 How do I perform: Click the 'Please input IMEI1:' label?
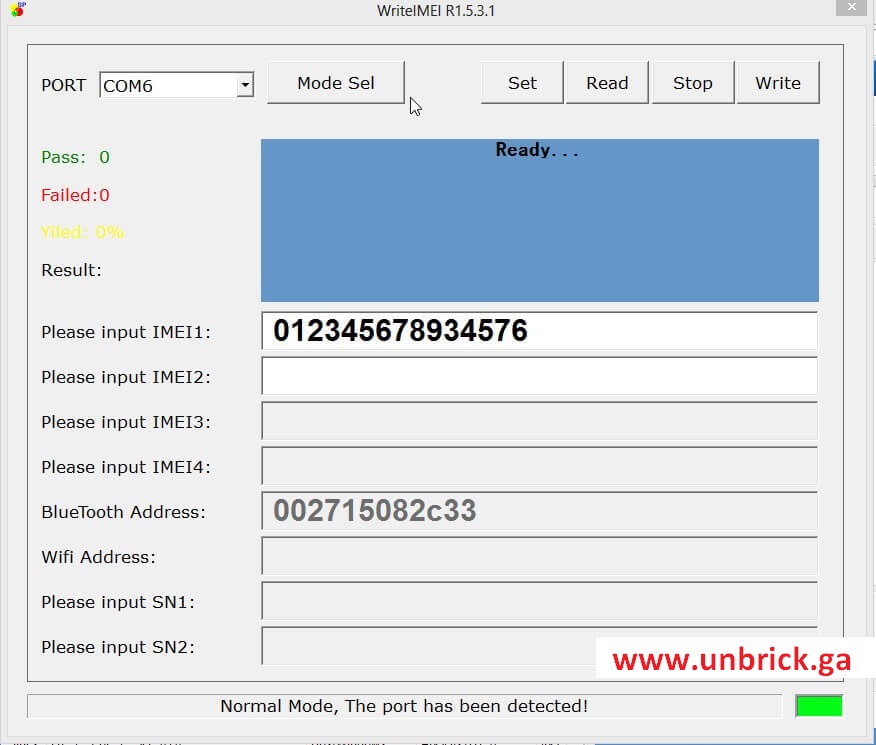(126, 332)
